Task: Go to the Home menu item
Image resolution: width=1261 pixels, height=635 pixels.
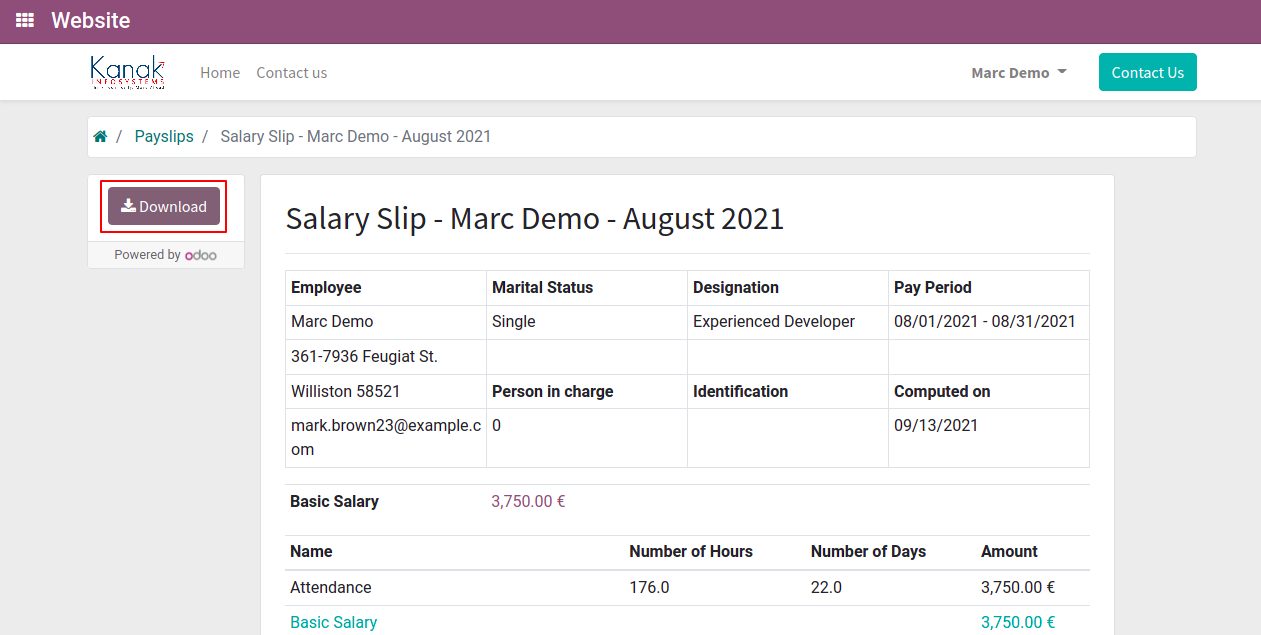Action: pyautogui.click(x=220, y=73)
